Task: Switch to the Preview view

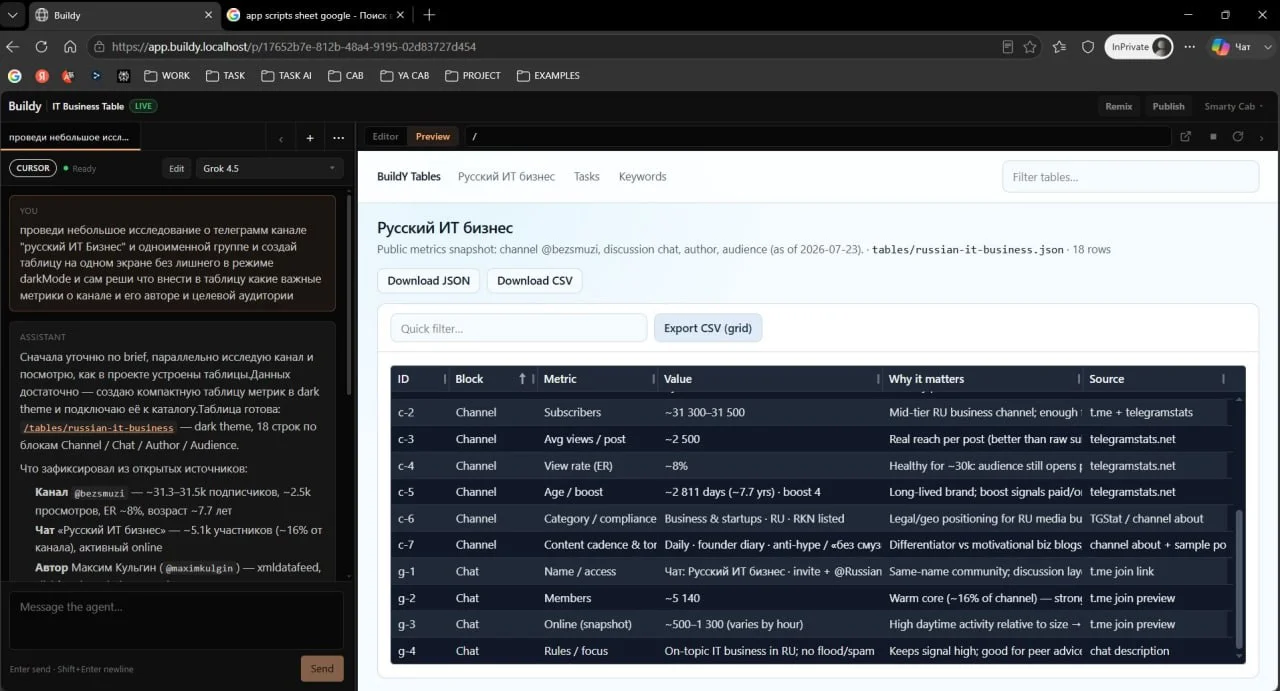Action: click(433, 137)
